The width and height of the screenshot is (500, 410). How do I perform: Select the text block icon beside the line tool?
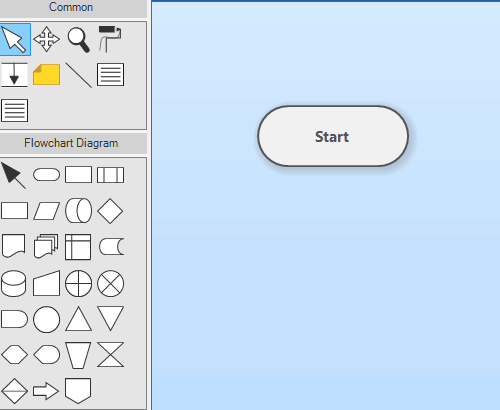coord(111,74)
